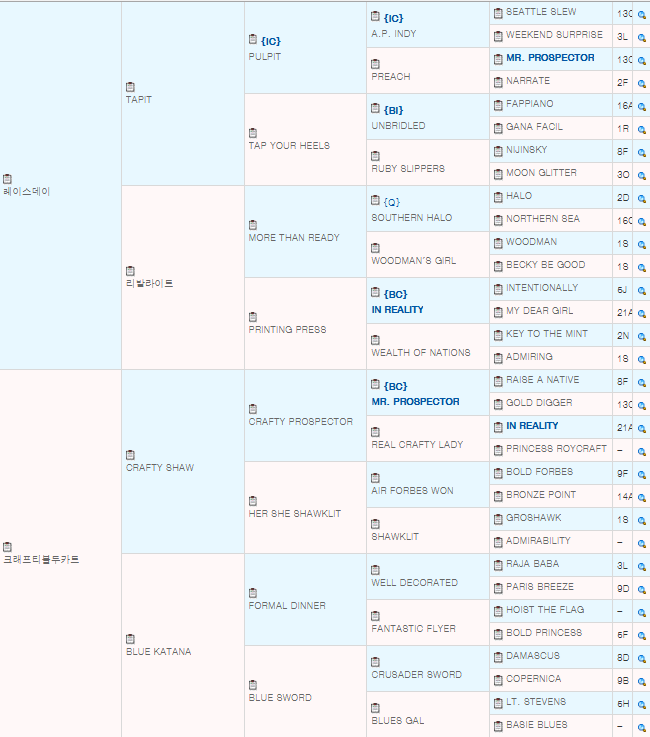
Task: Click the clipboard icon above 레이스데이
Action: [x=8, y=179]
